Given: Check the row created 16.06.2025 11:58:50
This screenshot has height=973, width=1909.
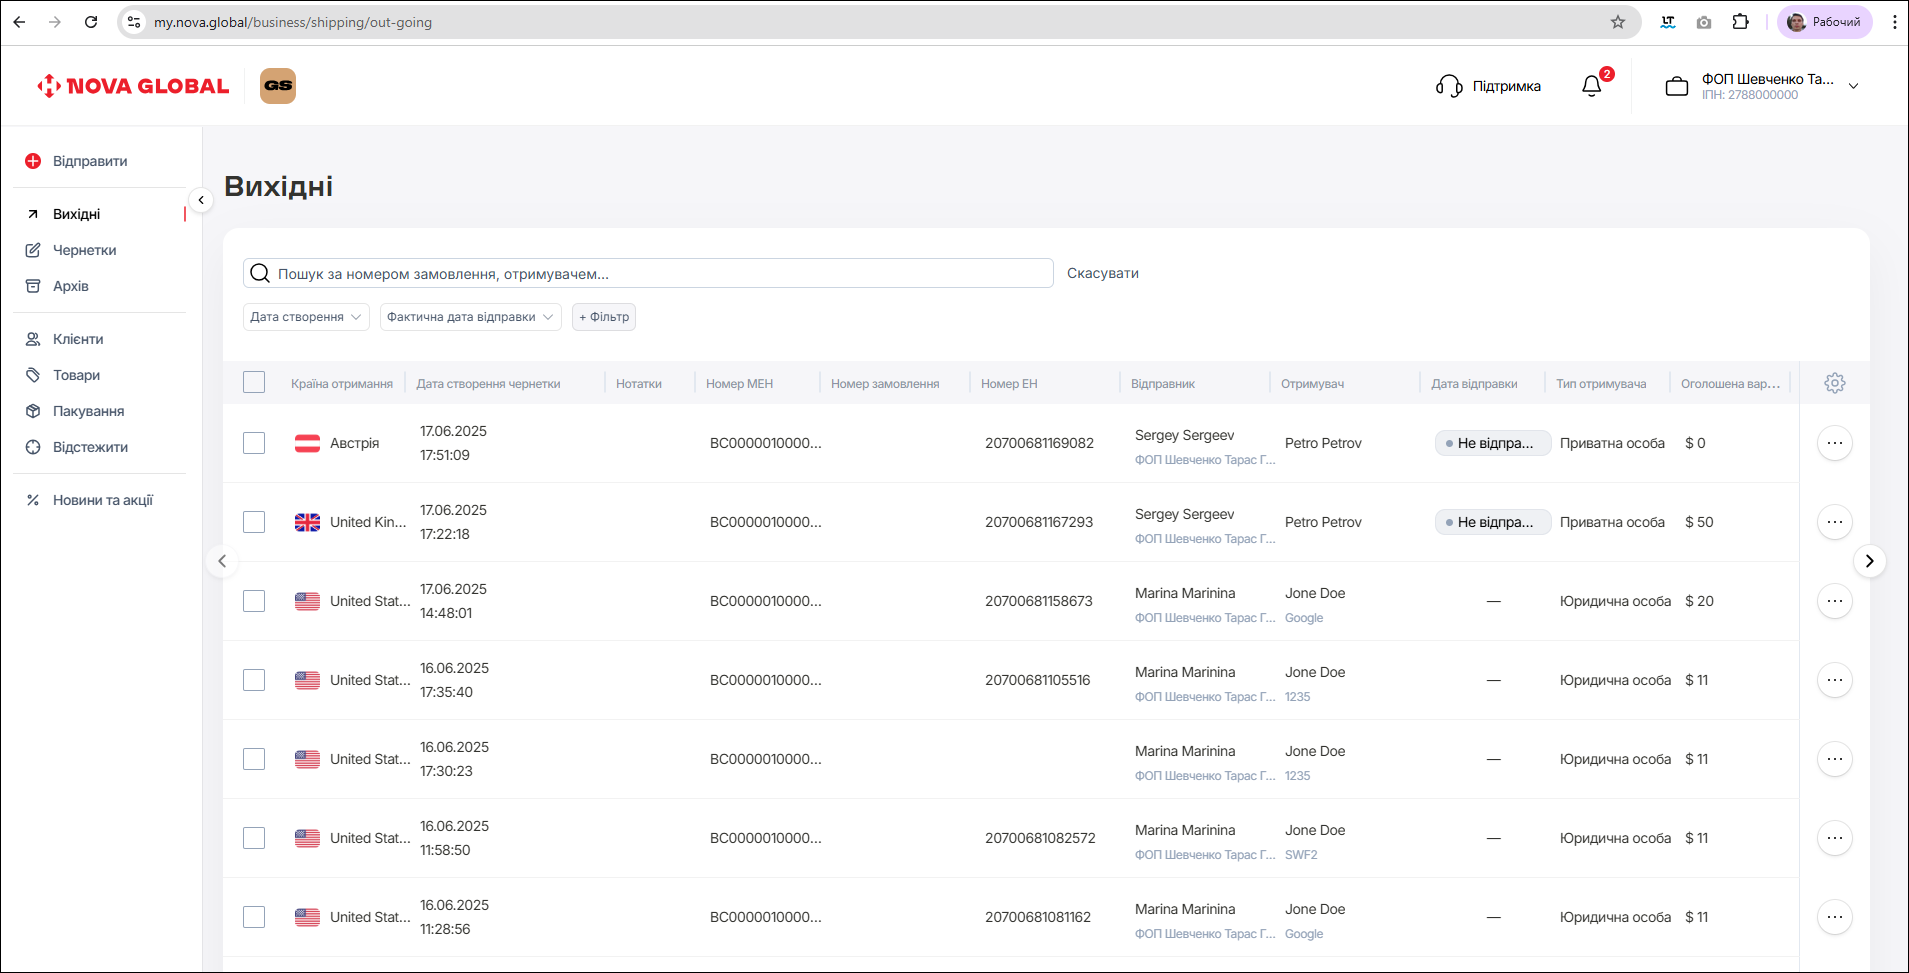Looking at the screenshot, I should (254, 838).
